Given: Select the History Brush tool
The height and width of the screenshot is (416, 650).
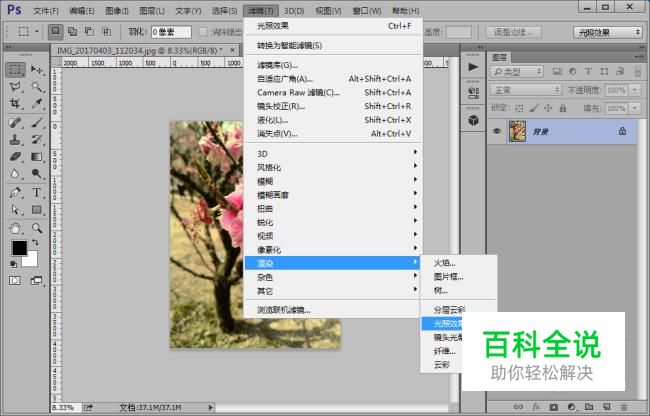Looking at the screenshot, I should 37,140.
